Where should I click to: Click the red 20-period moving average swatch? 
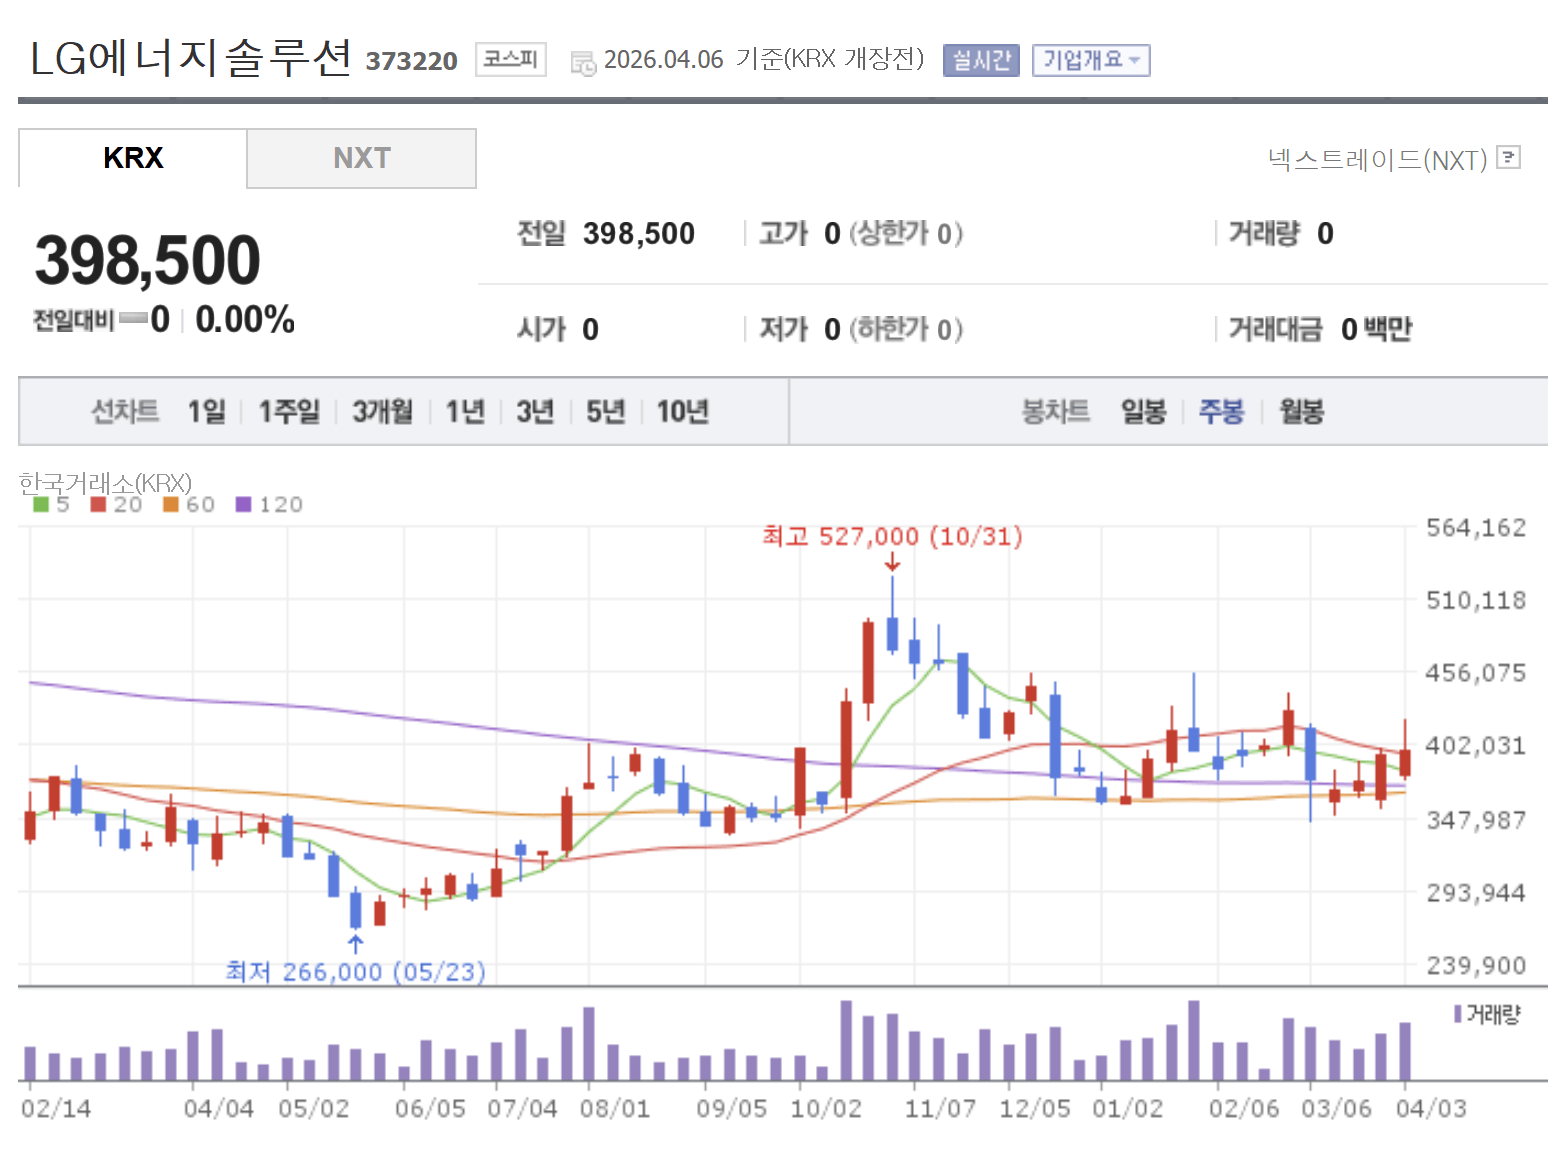(x=98, y=504)
